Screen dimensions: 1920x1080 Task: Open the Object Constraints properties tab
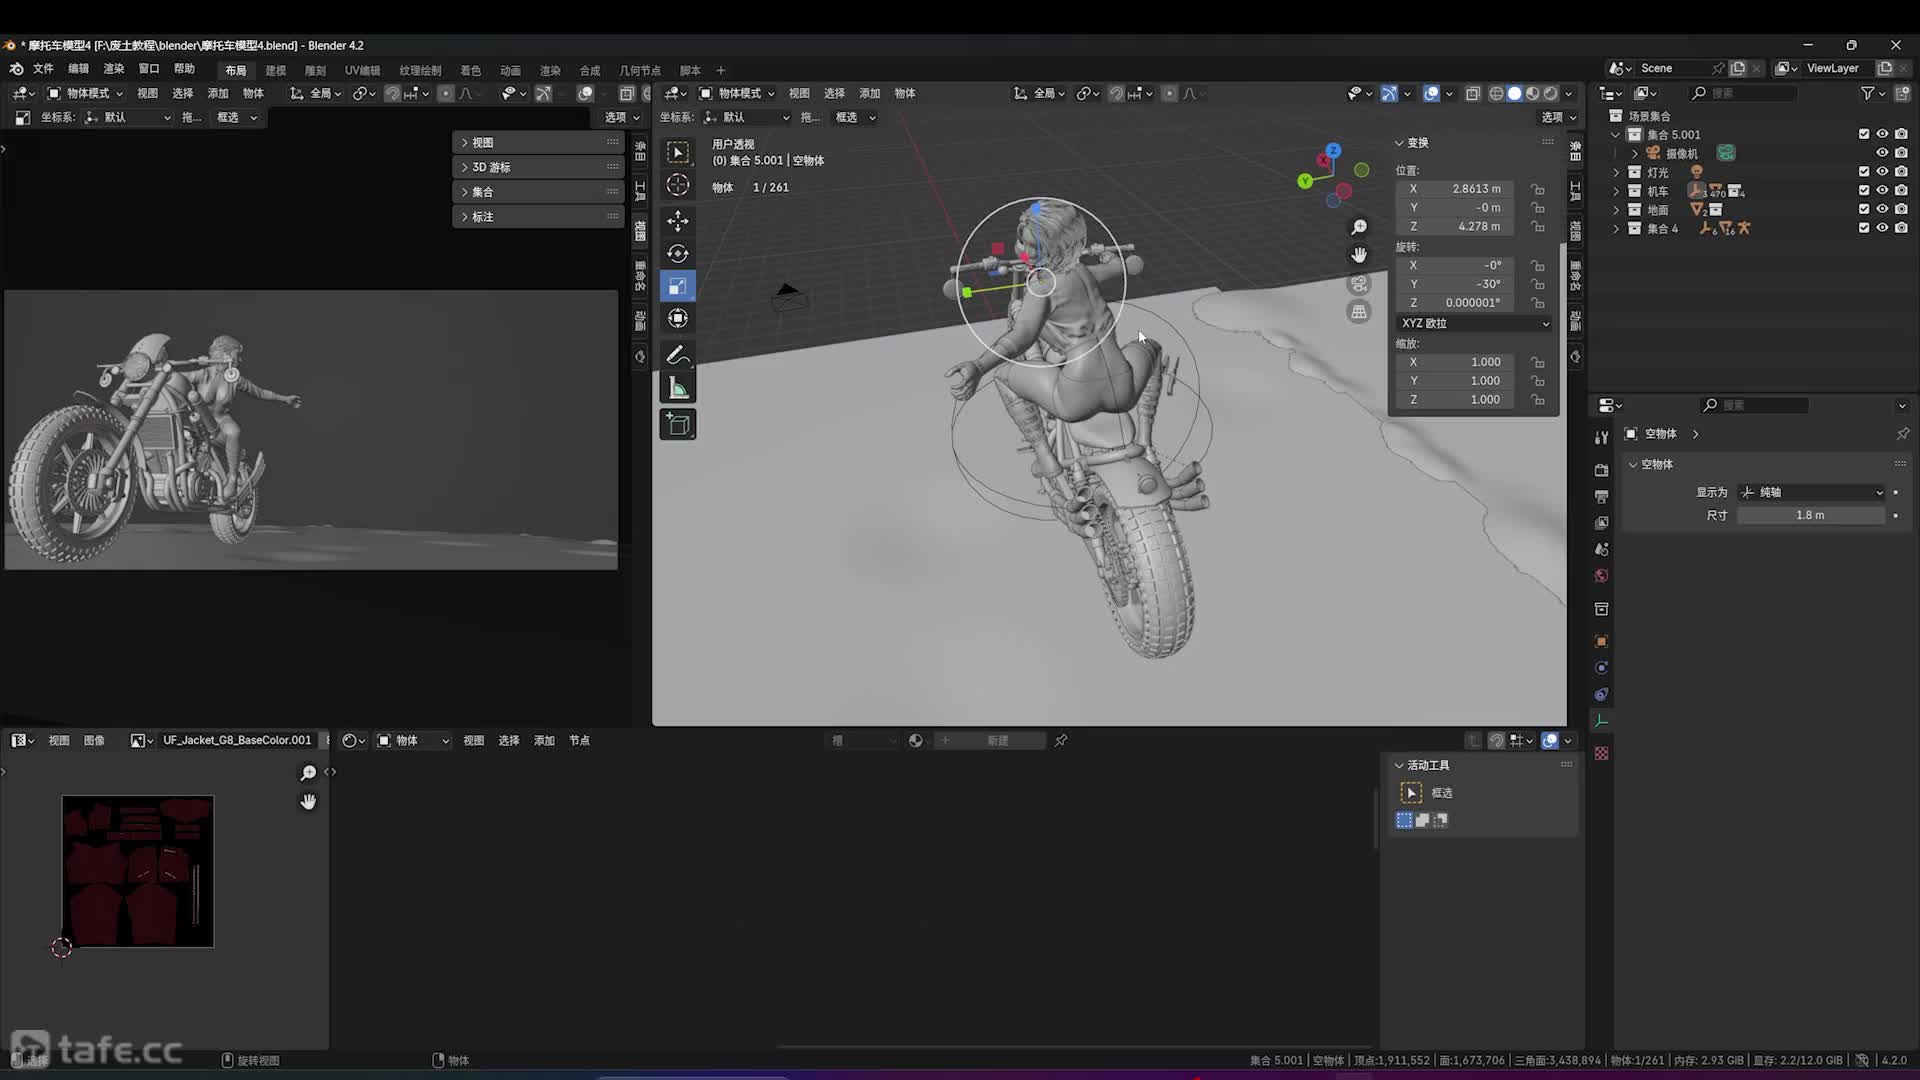coord(1601,694)
